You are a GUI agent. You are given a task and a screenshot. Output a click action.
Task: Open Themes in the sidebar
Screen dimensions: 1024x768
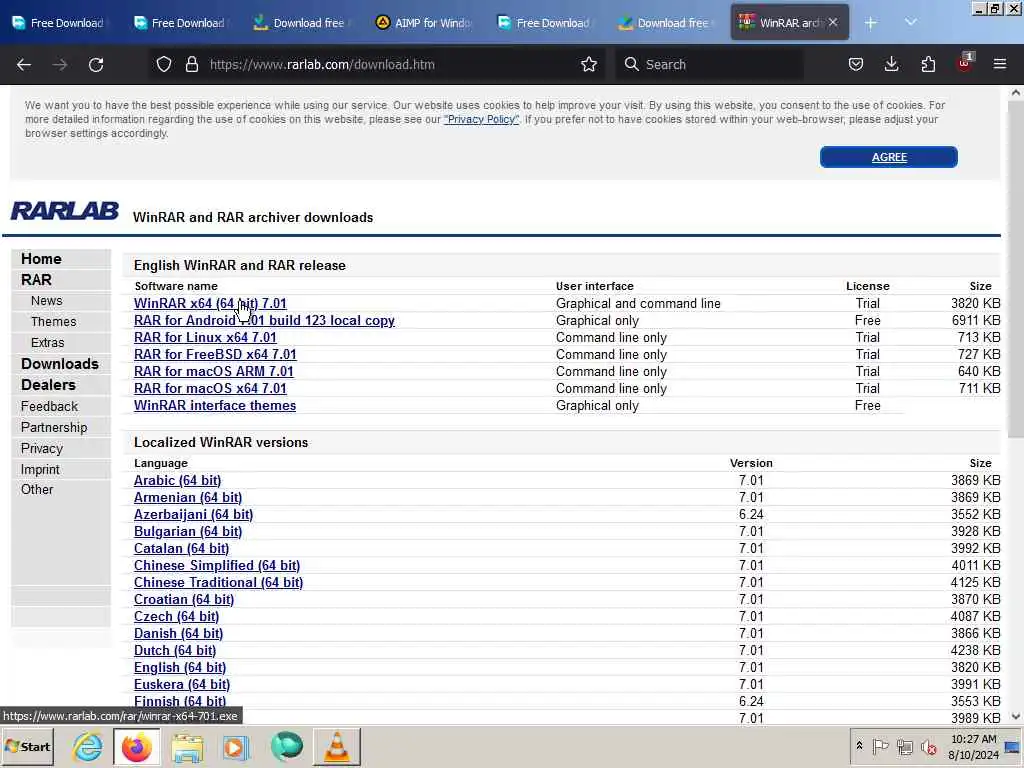coord(54,321)
